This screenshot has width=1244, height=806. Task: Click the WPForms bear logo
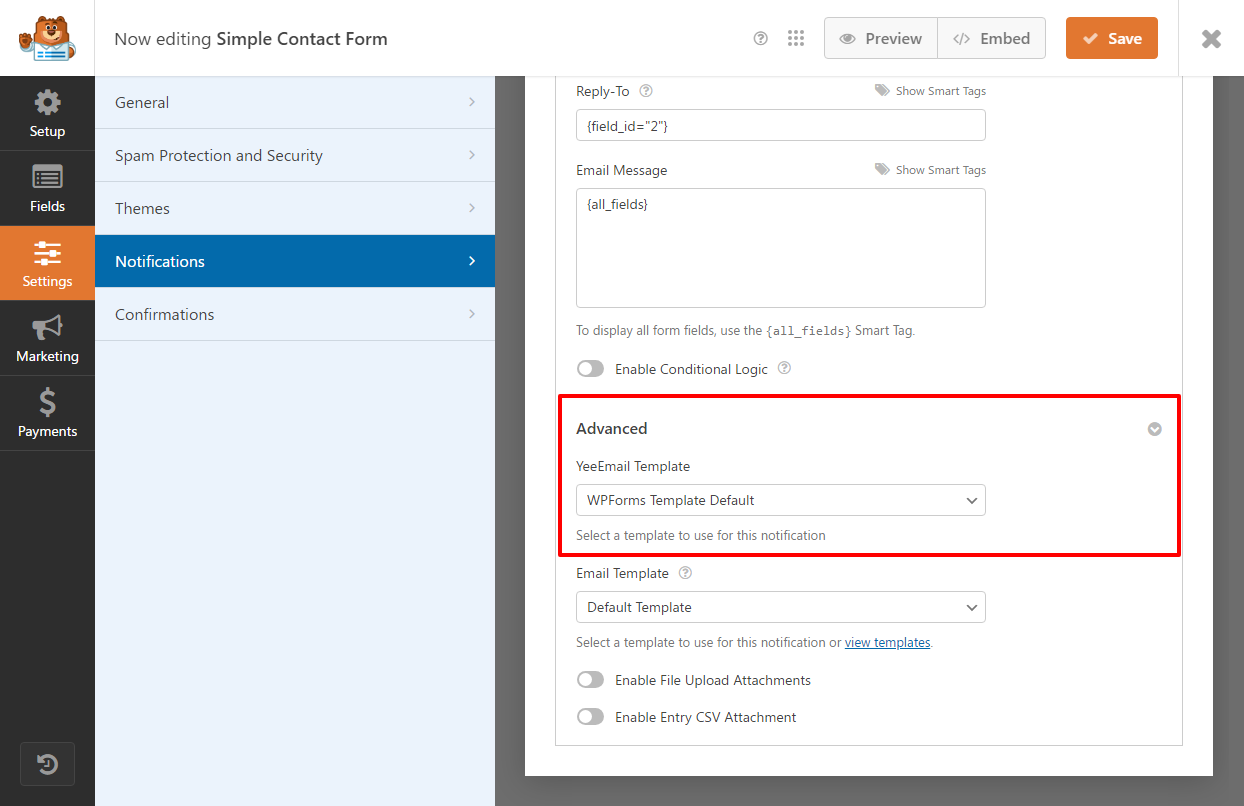click(47, 38)
